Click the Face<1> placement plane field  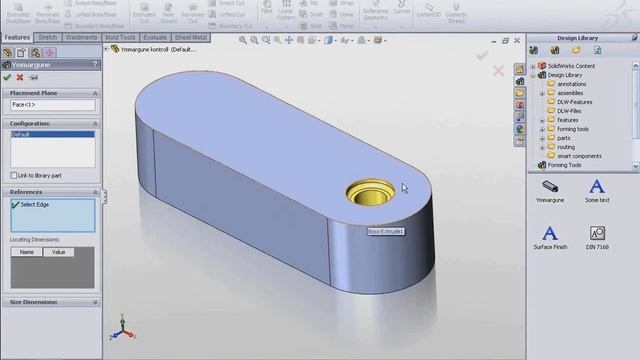pos(53,105)
